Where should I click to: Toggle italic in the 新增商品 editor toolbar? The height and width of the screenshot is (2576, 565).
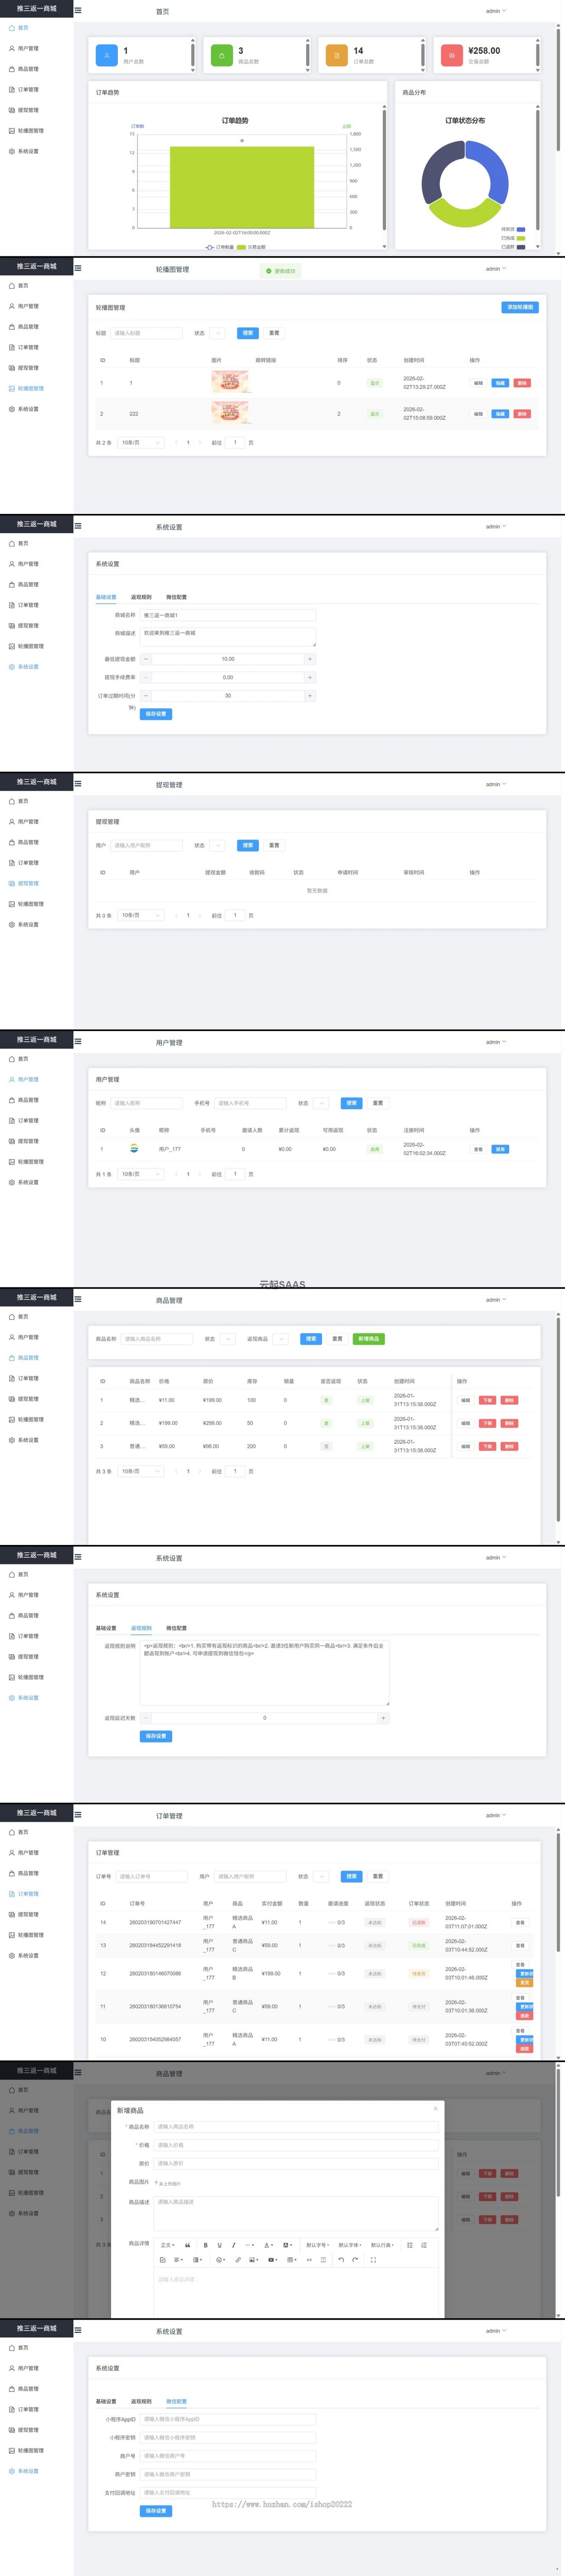click(234, 2245)
